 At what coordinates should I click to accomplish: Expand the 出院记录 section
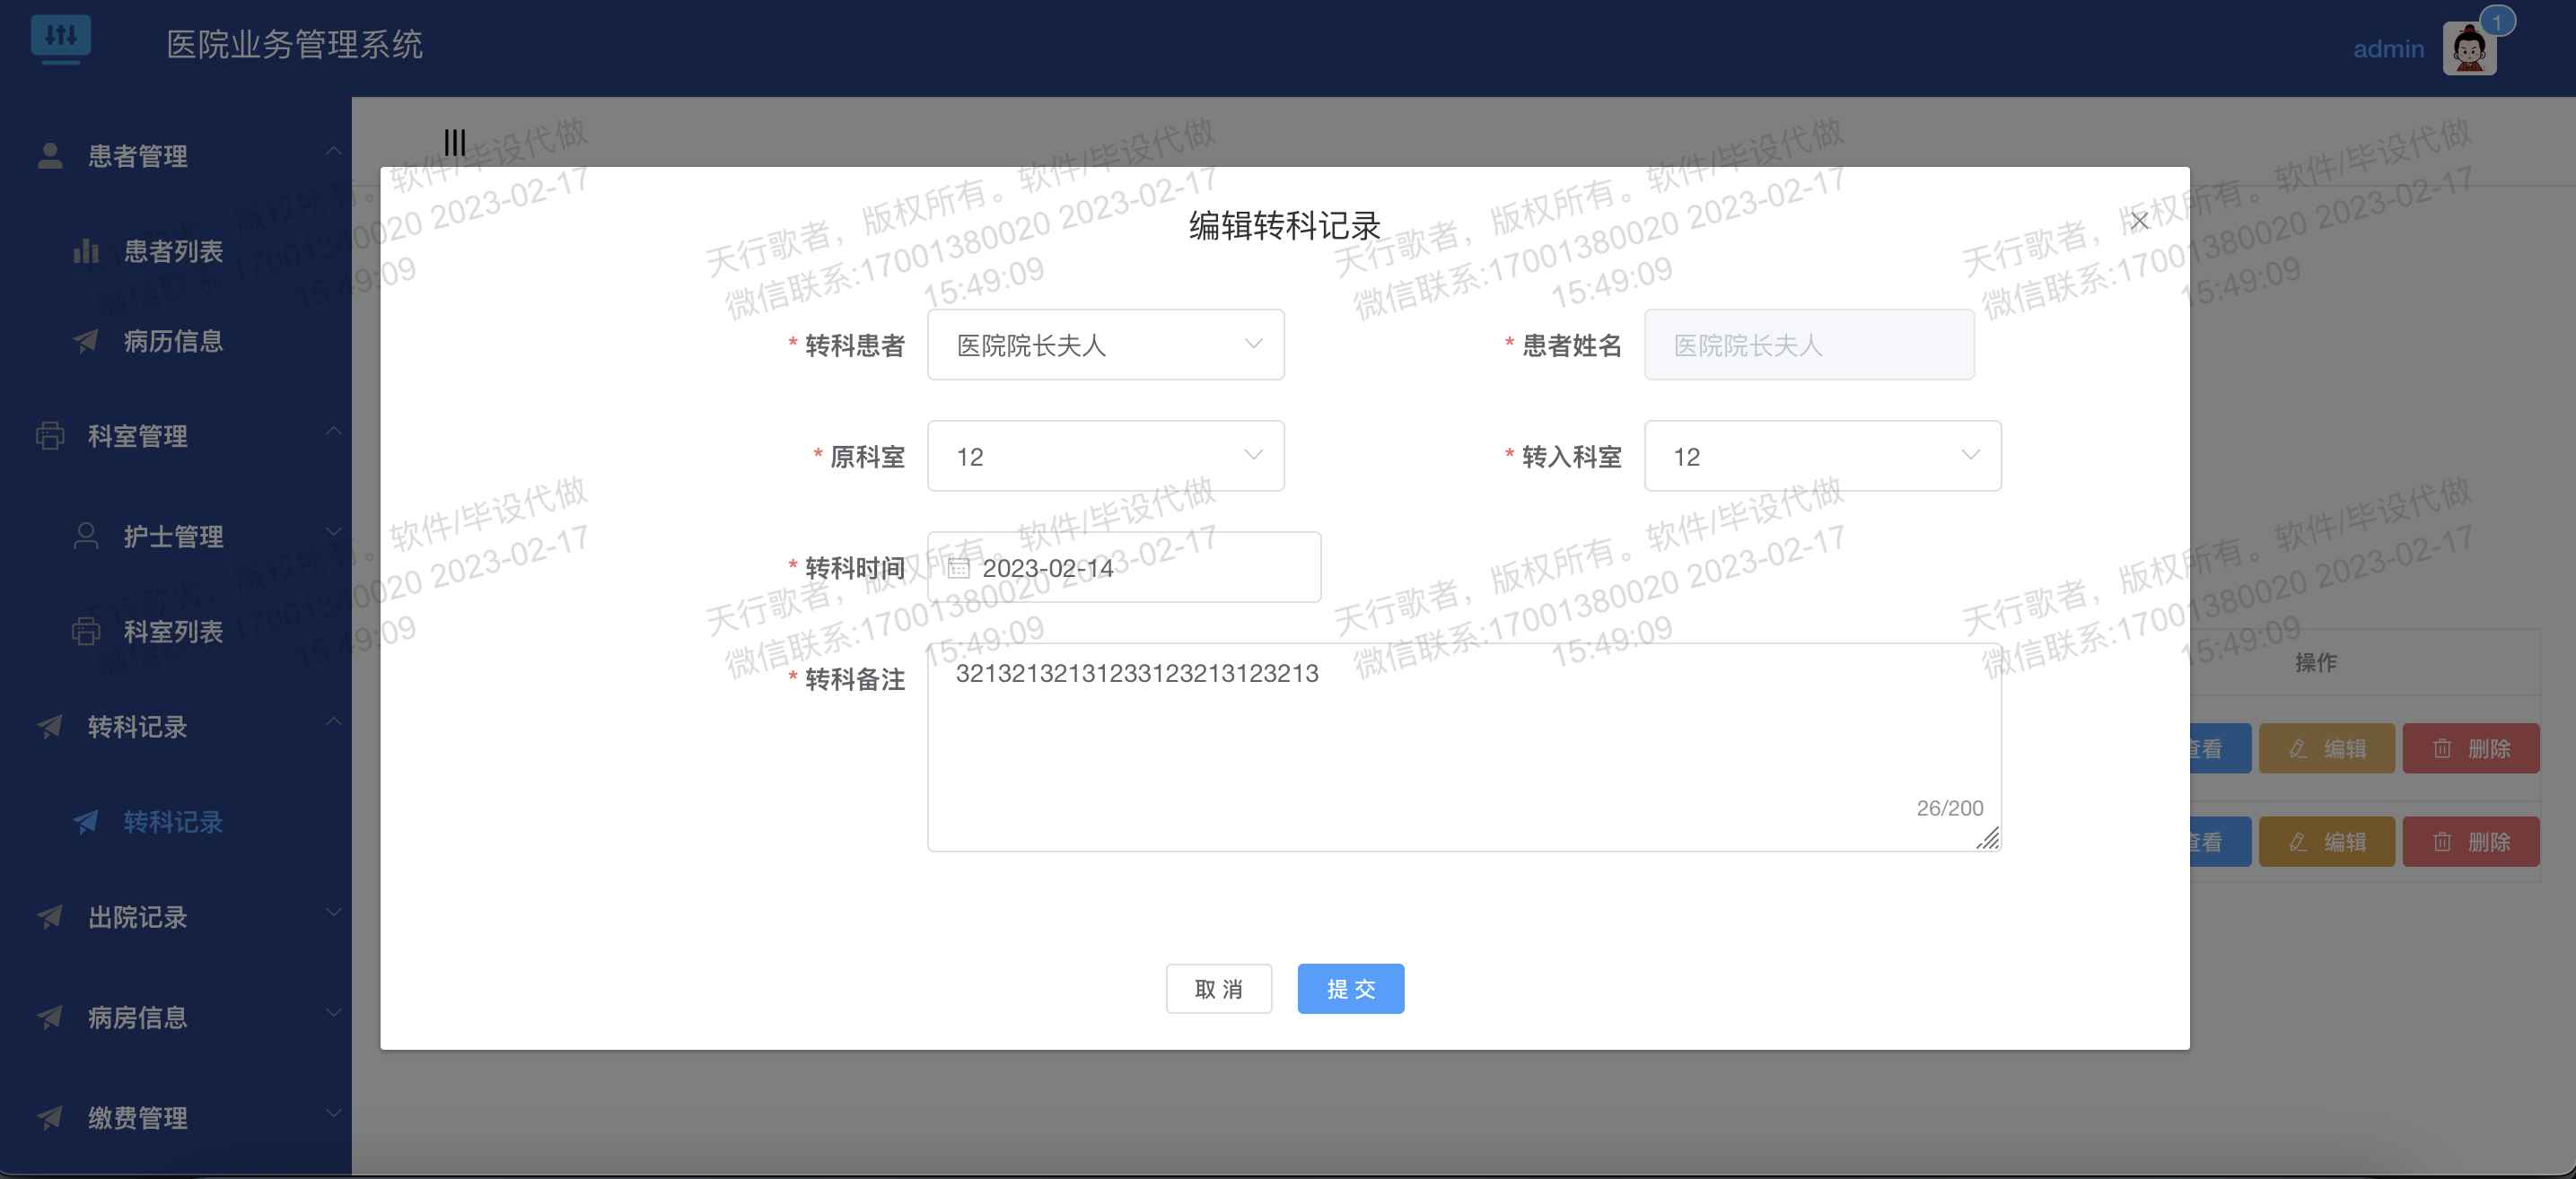pyautogui.click(x=136, y=918)
